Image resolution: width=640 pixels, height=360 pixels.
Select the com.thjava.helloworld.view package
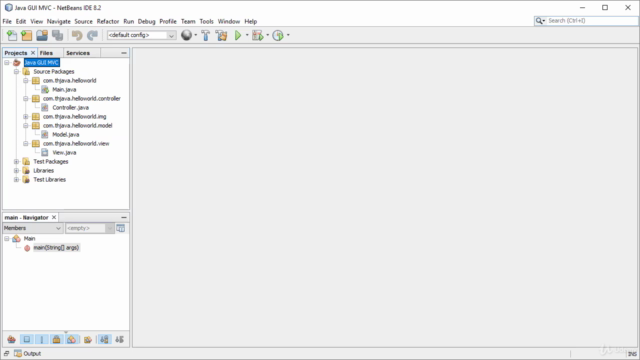tap(76, 144)
